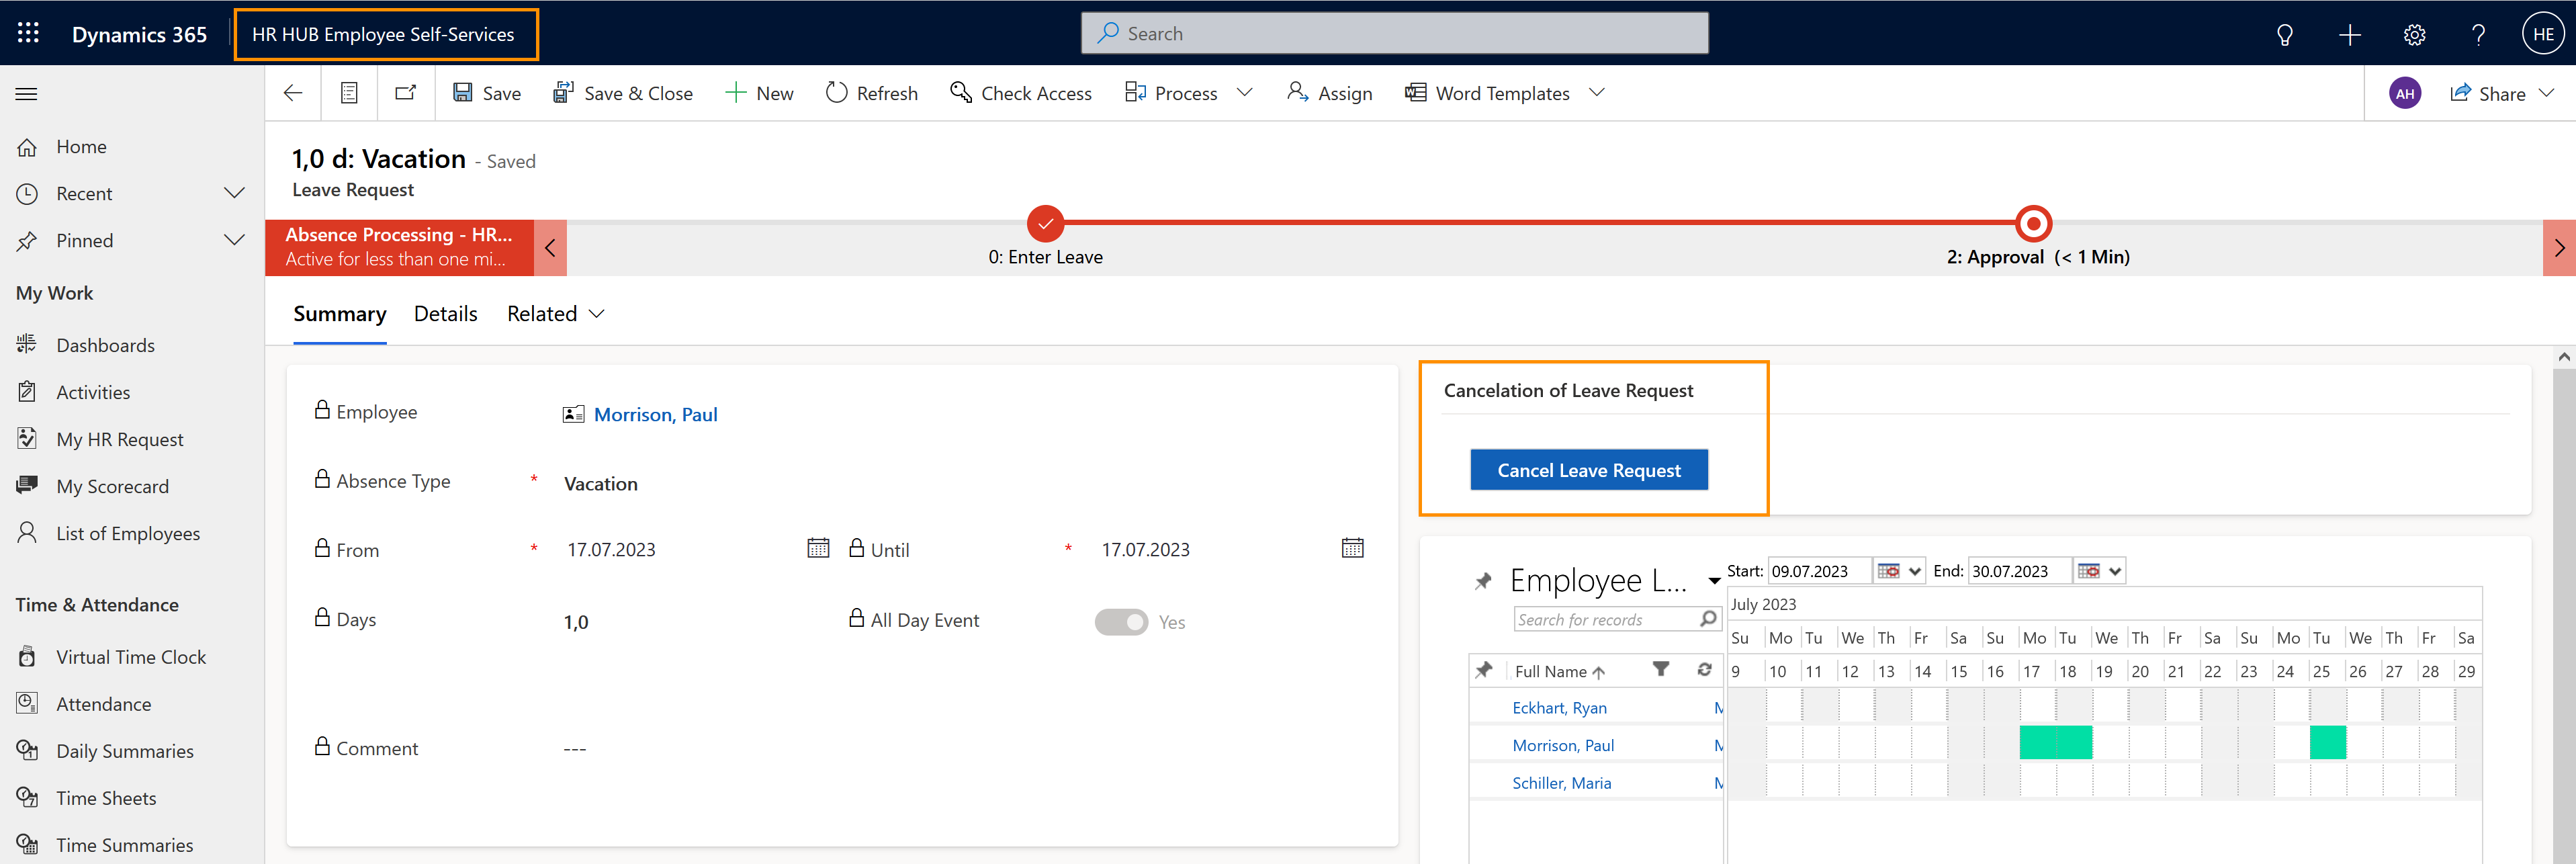This screenshot has width=2576, height=864.
Task: Click the Start date field 09.07.2023
Action: (1820, 571)
